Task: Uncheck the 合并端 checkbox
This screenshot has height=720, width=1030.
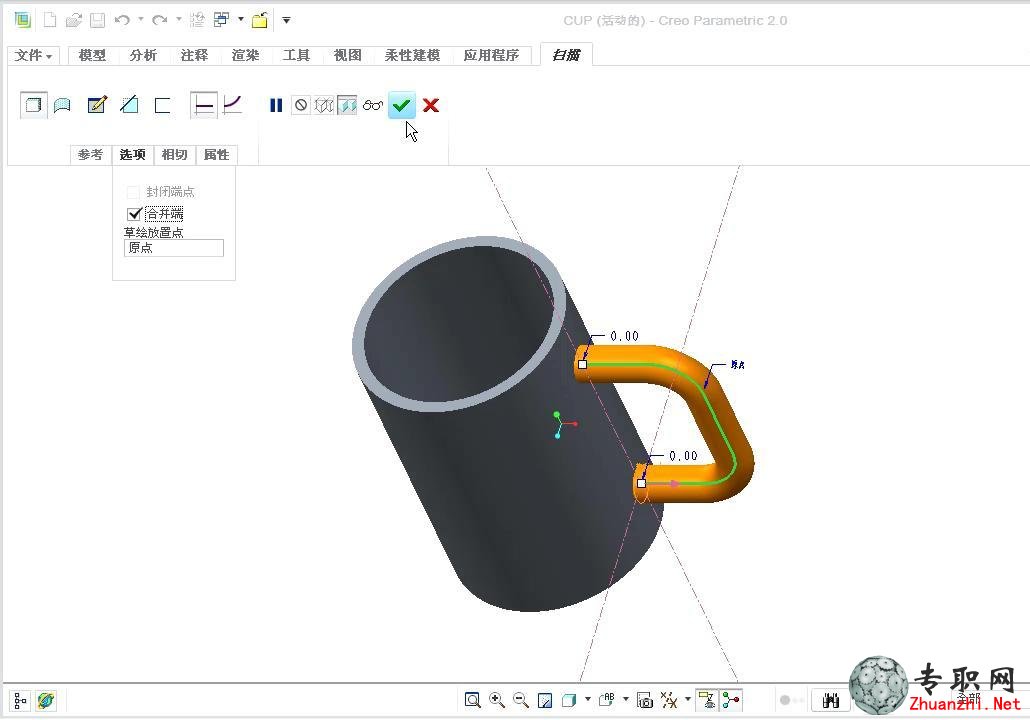Action: click(x=135, y=214)
